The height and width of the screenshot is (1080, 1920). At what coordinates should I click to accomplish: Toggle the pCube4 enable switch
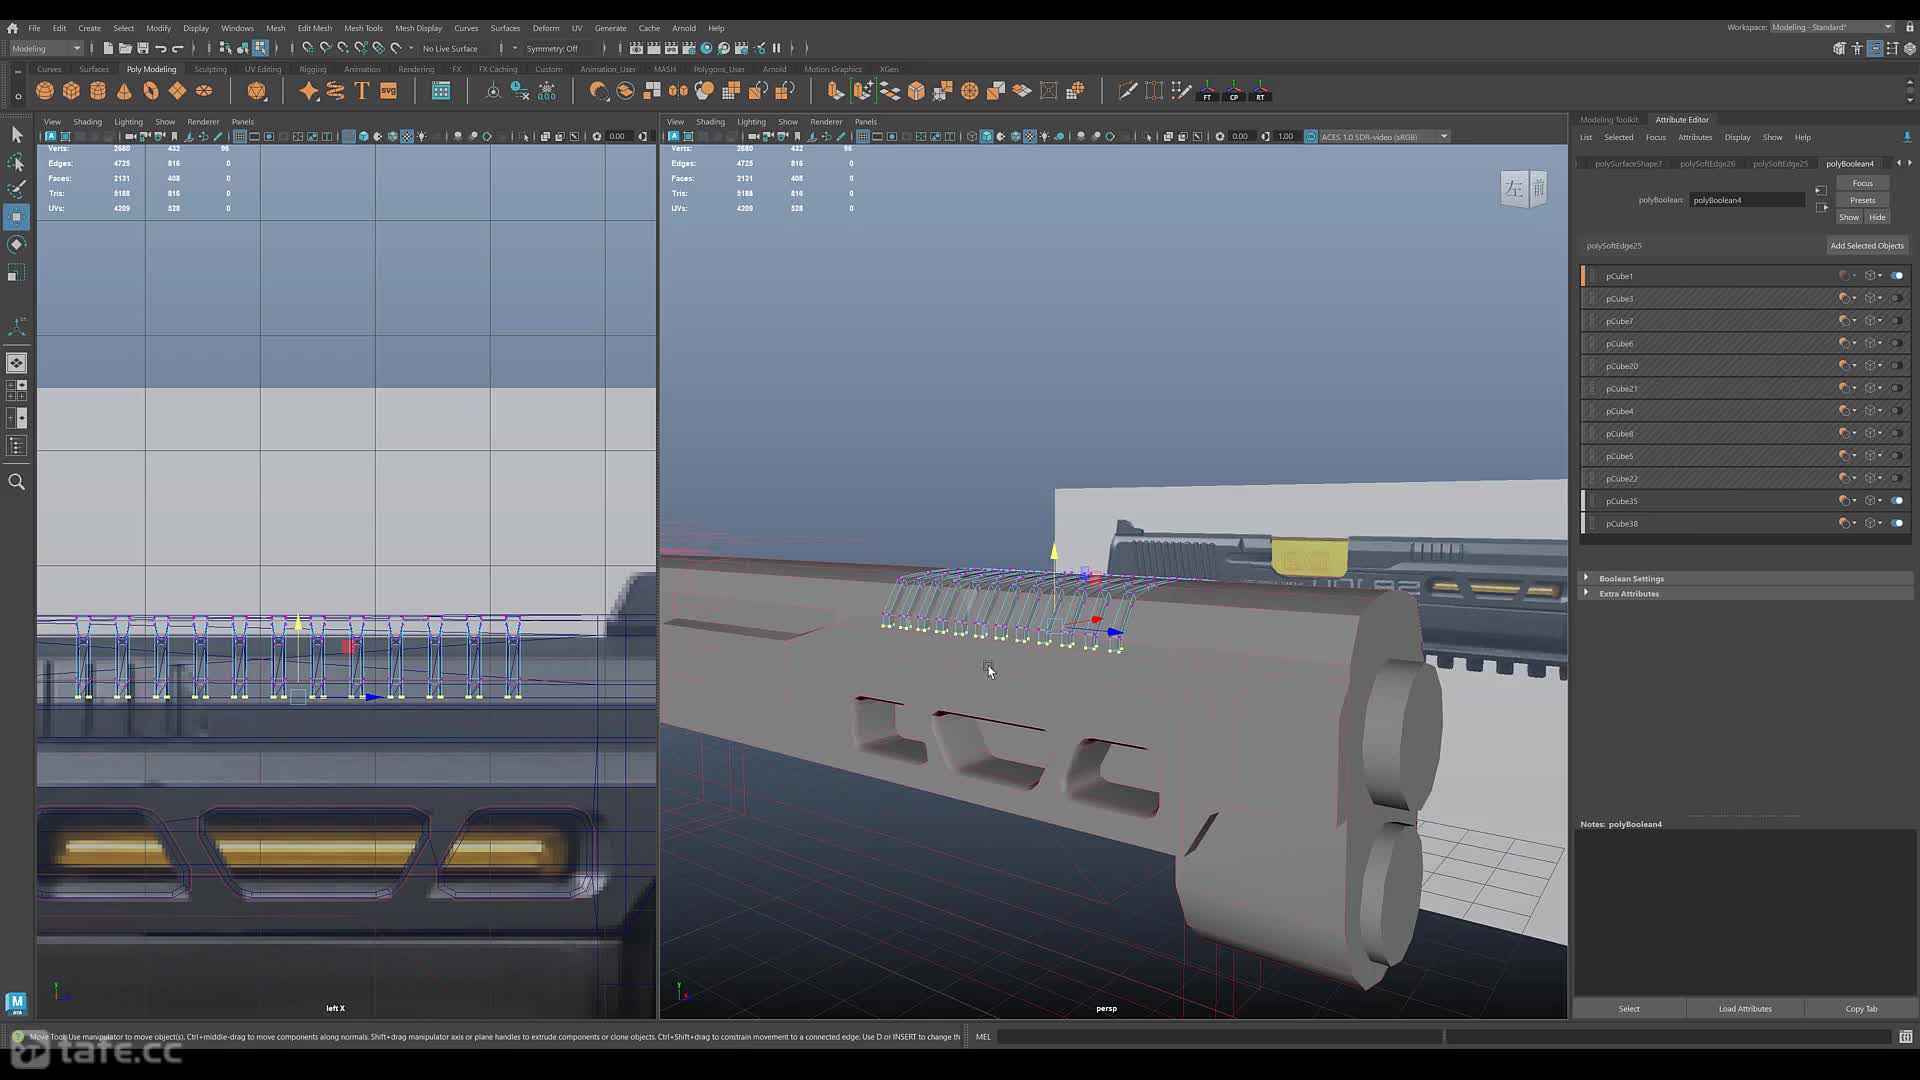click(x=1897, y=411)
